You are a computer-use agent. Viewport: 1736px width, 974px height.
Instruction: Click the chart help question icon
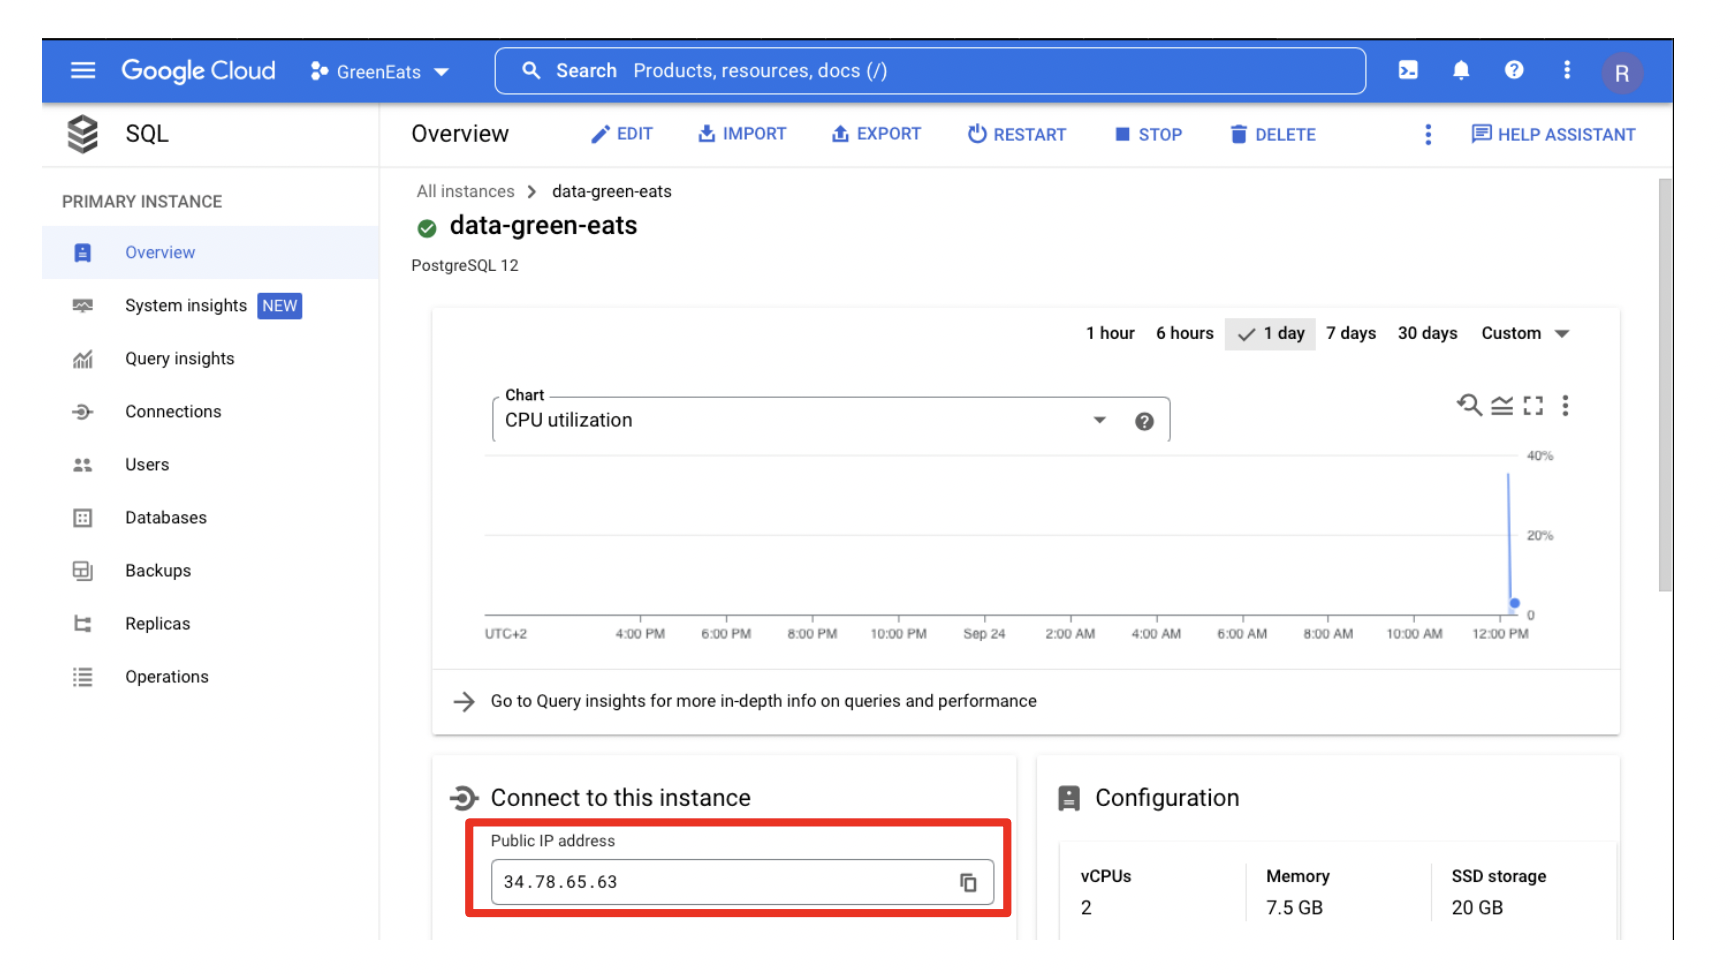coord(1144,421)
